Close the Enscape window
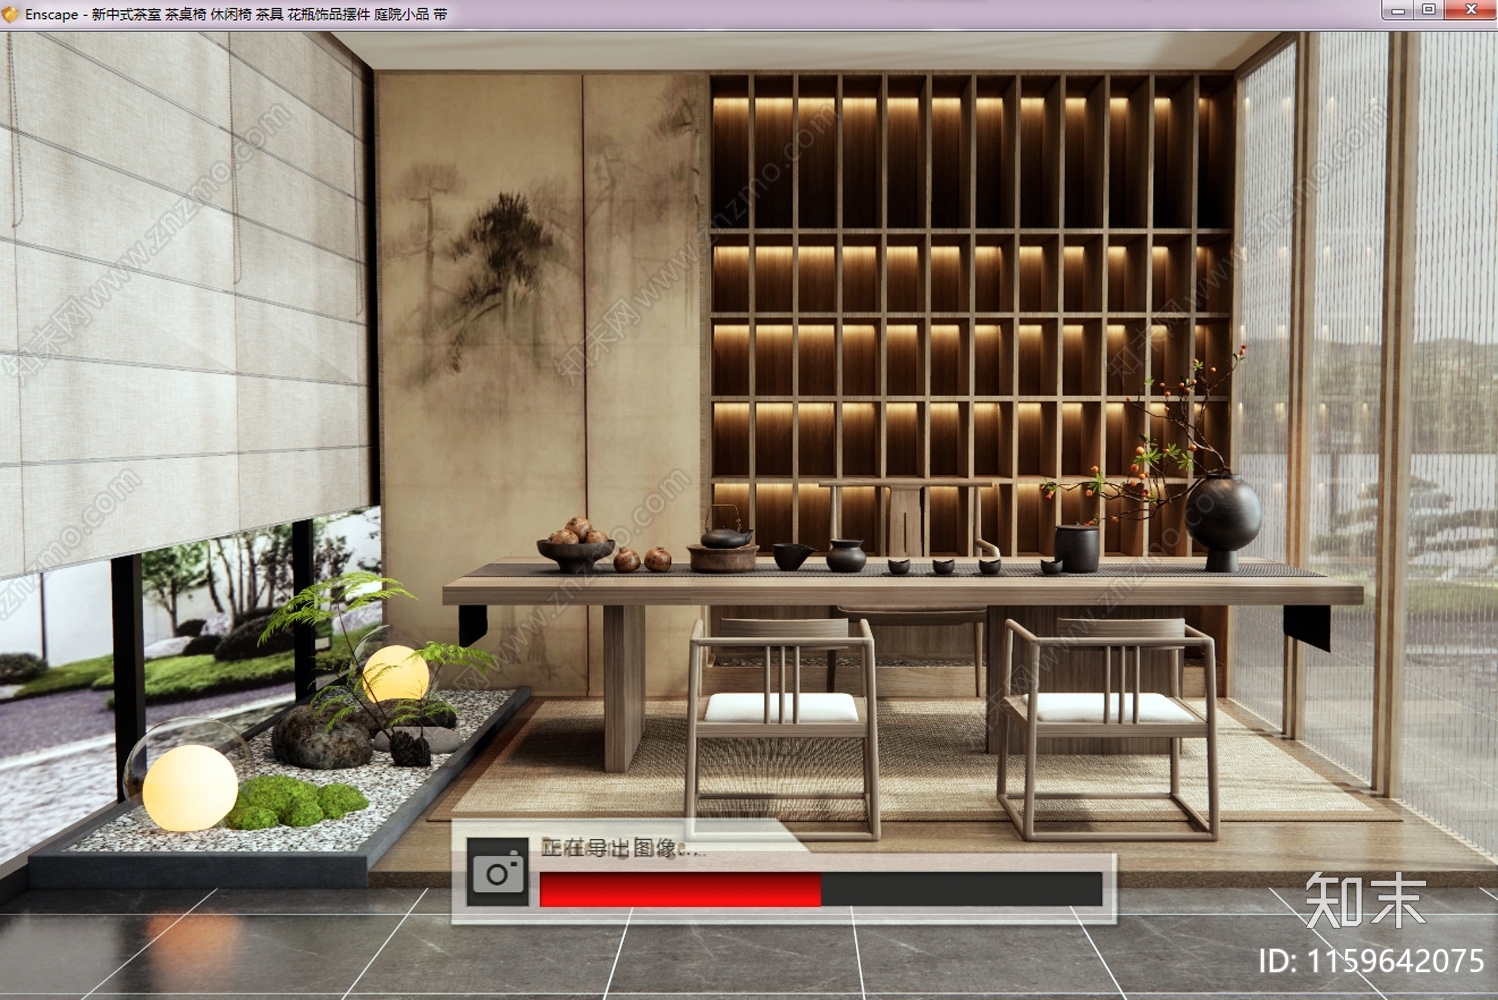The height and width of the screenshot is (1000, 1498). point(1471,10)
